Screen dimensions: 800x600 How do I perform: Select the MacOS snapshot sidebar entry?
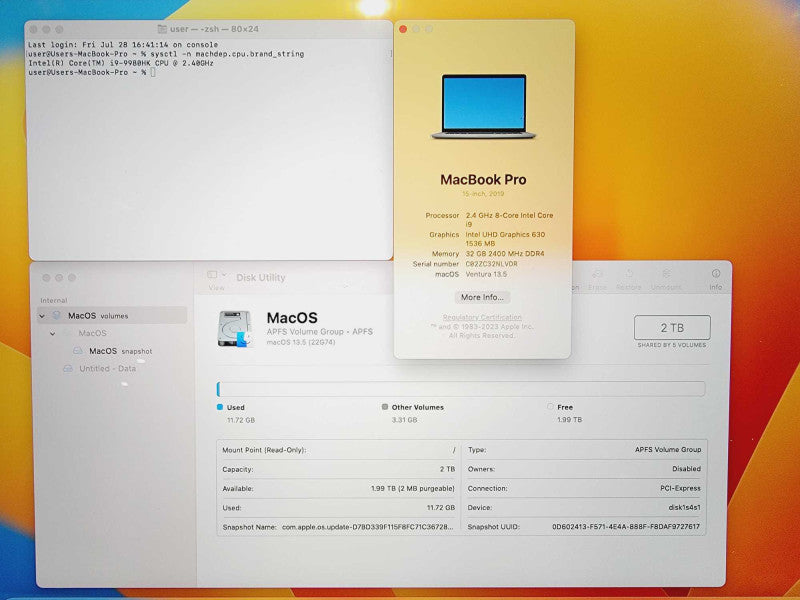coord(120,351)
